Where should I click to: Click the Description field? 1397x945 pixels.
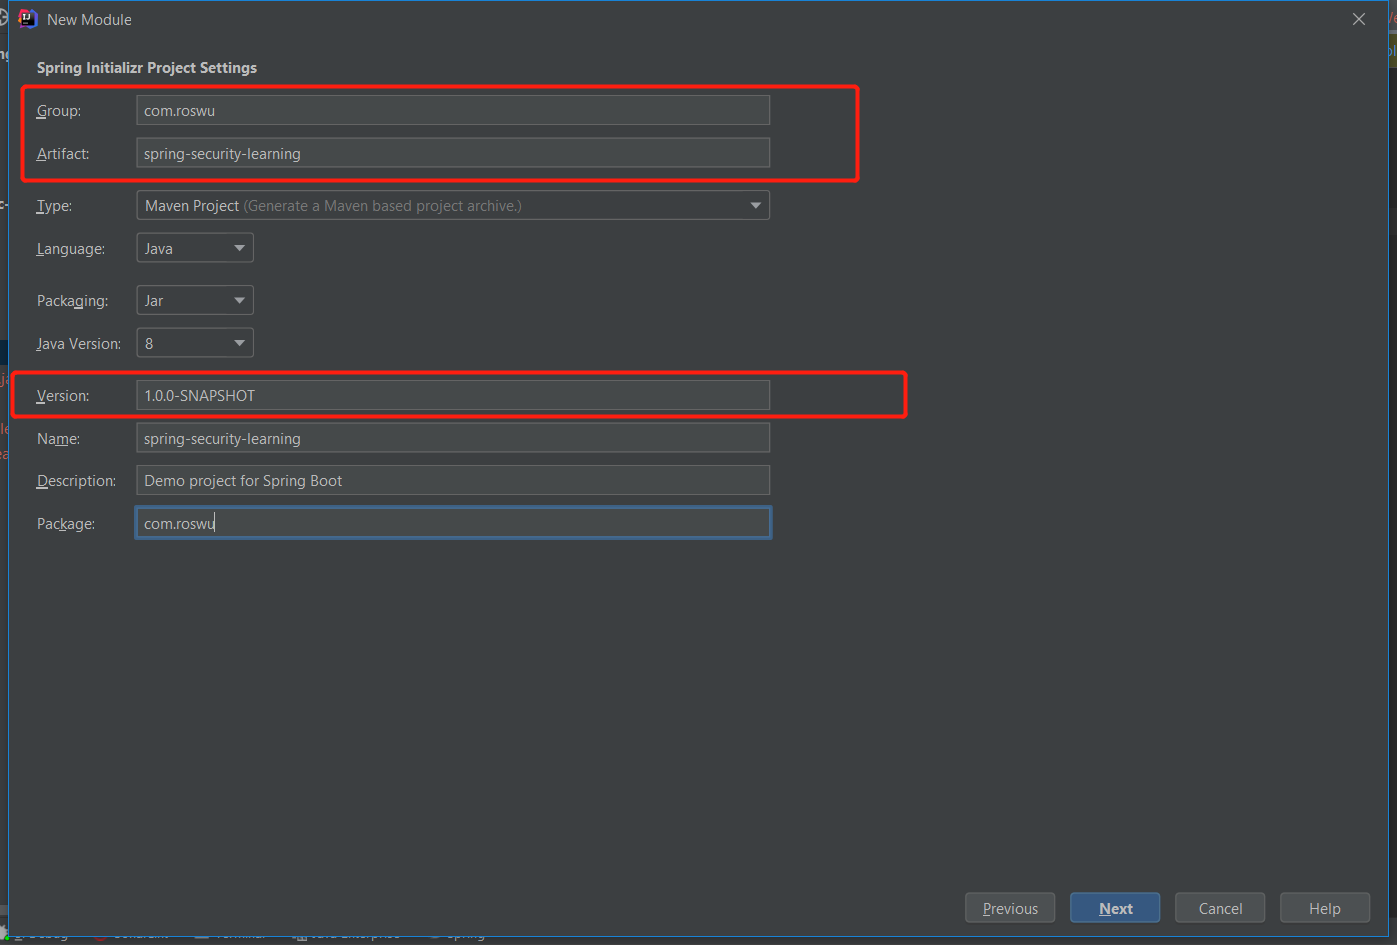coord(452,480)
